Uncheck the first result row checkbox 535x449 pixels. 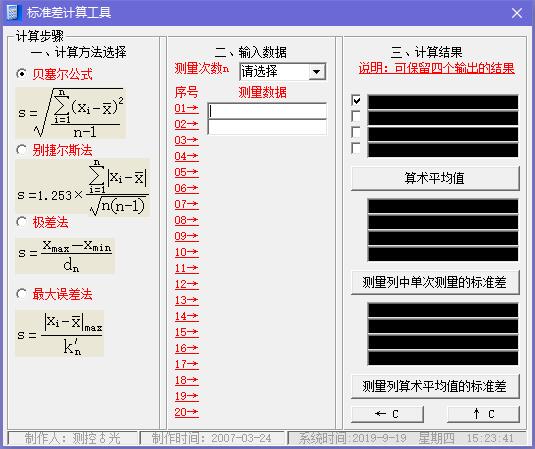click(x=356, y=100)
